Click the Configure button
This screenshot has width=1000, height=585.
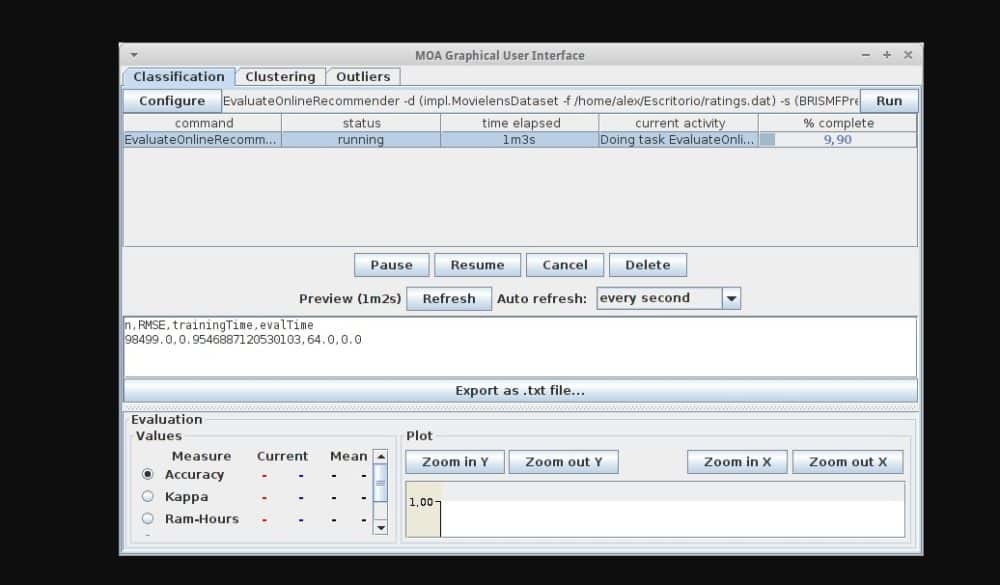coord(172,101)
